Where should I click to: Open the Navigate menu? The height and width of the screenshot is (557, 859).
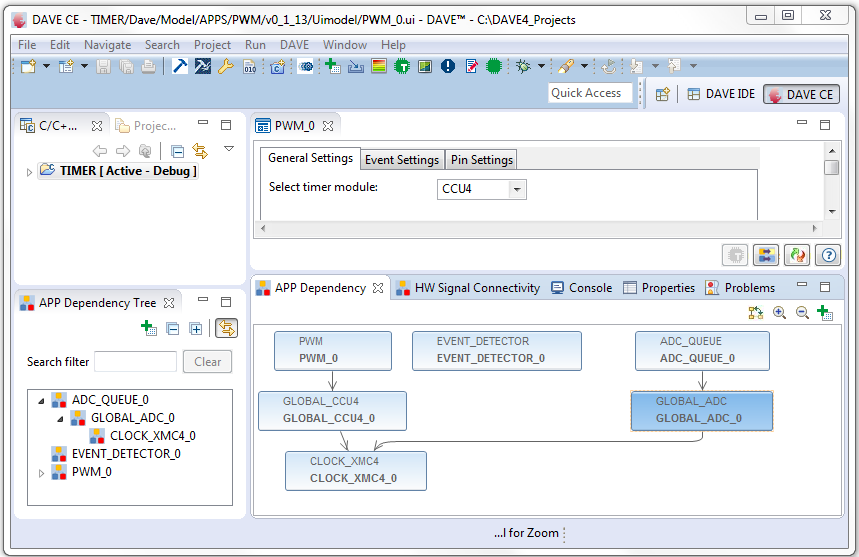pos(107,45)
